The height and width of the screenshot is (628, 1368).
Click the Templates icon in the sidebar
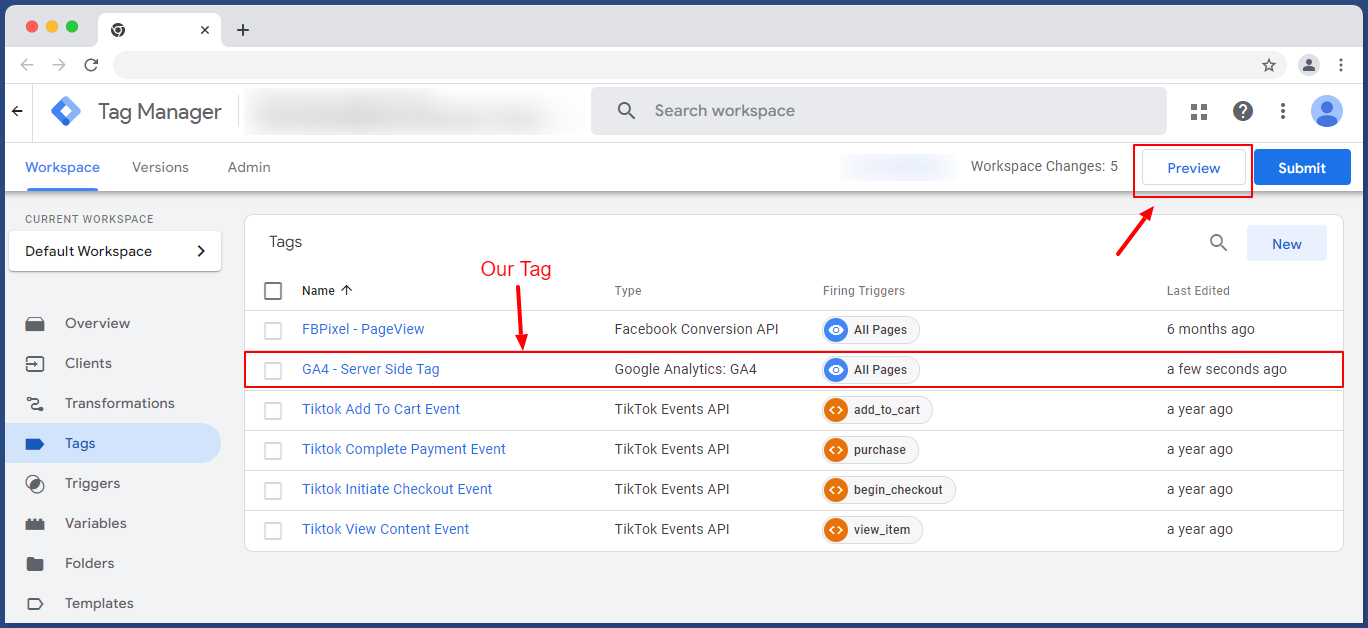35,603
